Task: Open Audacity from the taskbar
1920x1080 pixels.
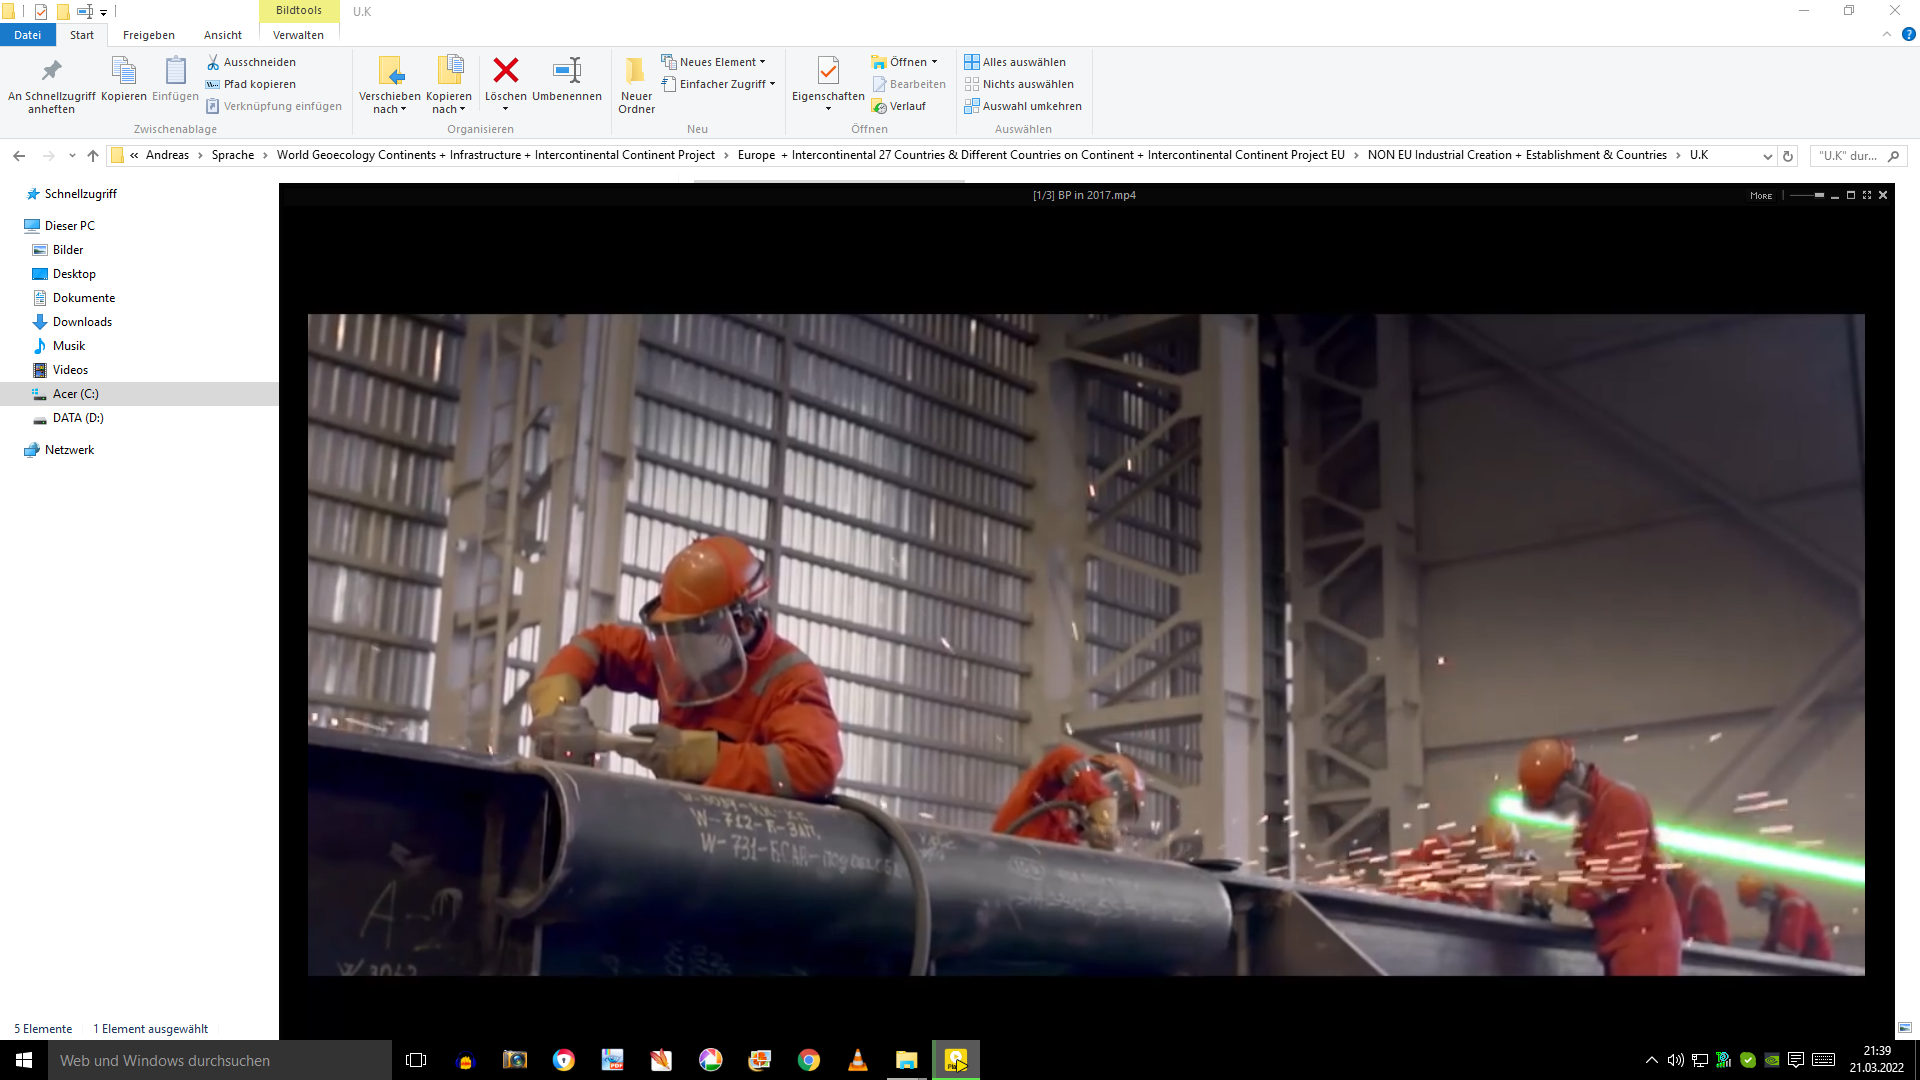Action: pos(465,1060)
